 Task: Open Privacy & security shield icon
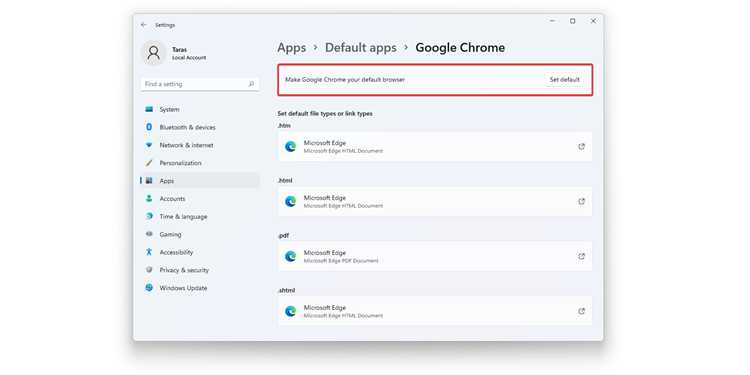tap(149, 270)
